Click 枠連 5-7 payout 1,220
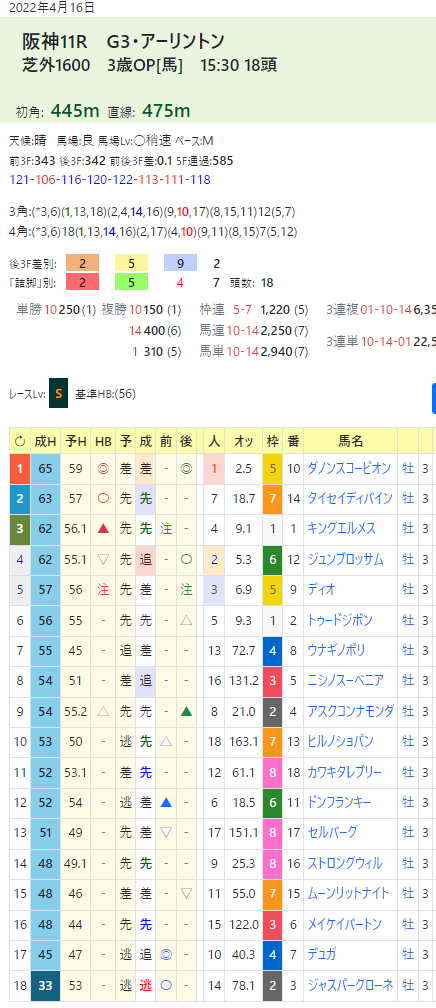Viewport: 436px width, 1008px height. point(277,310)
